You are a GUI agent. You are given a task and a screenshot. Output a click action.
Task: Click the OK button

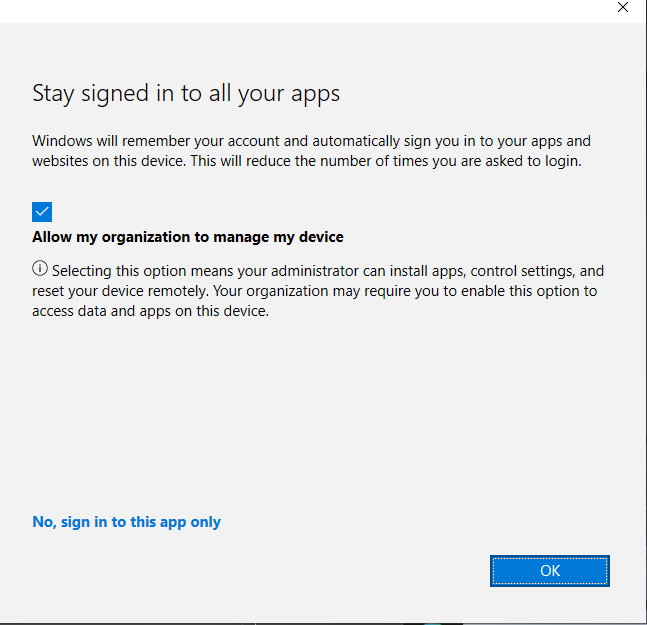pyautogui.click(x=549, y=570)
